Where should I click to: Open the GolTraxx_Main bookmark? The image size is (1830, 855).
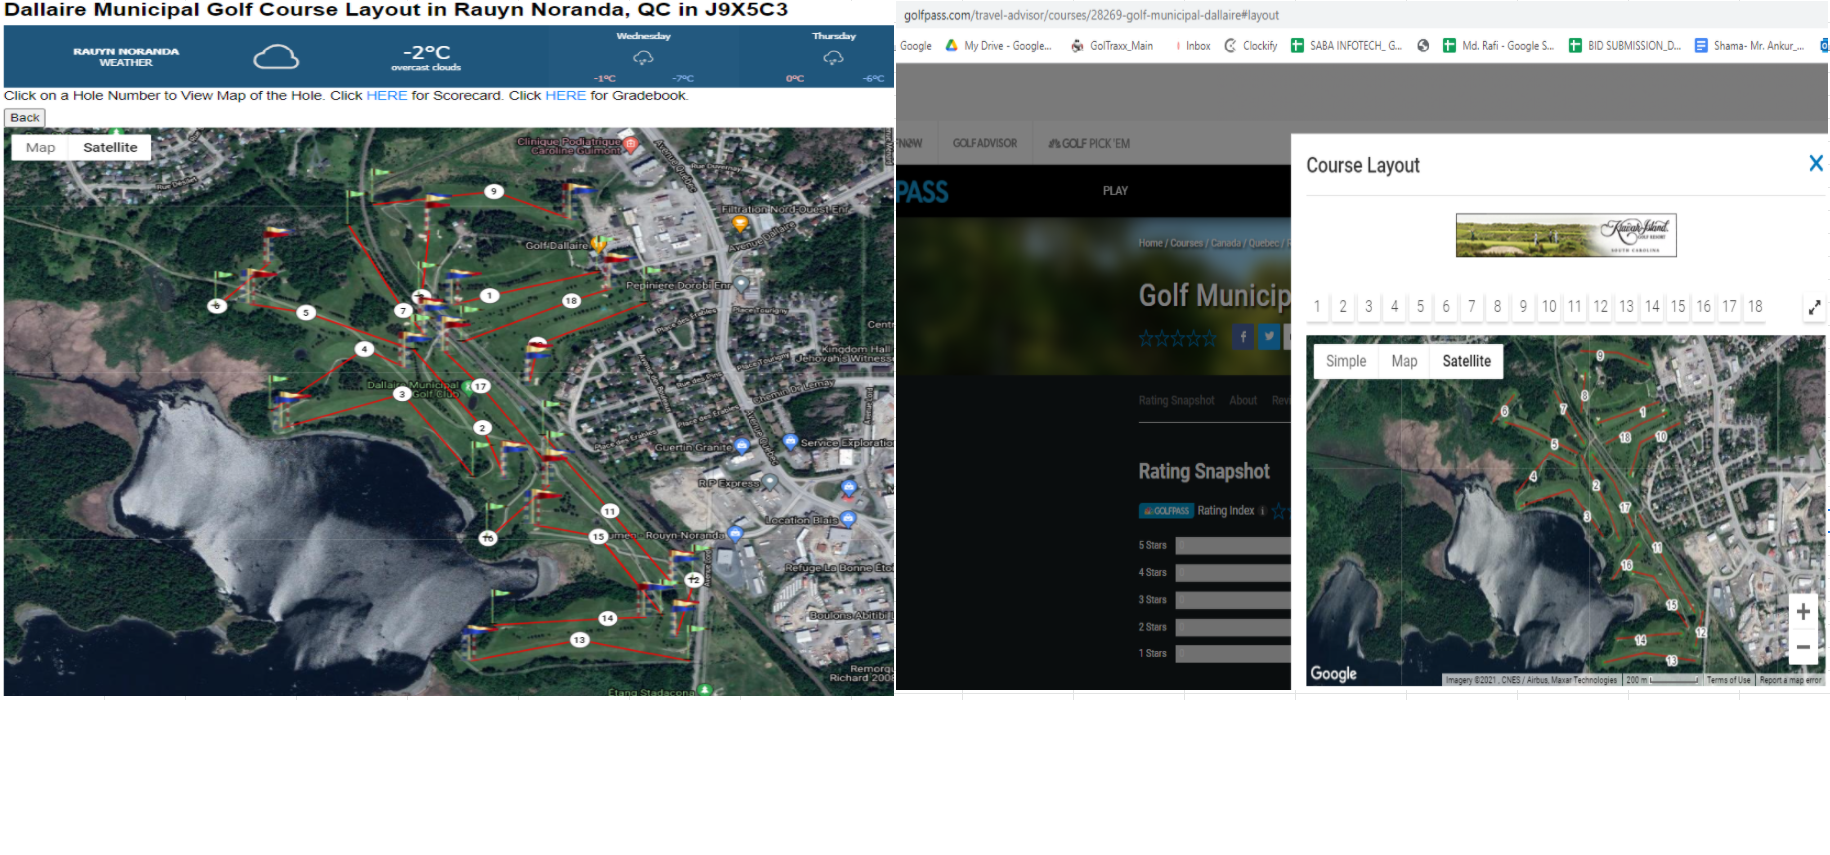tap(1112, 45)
